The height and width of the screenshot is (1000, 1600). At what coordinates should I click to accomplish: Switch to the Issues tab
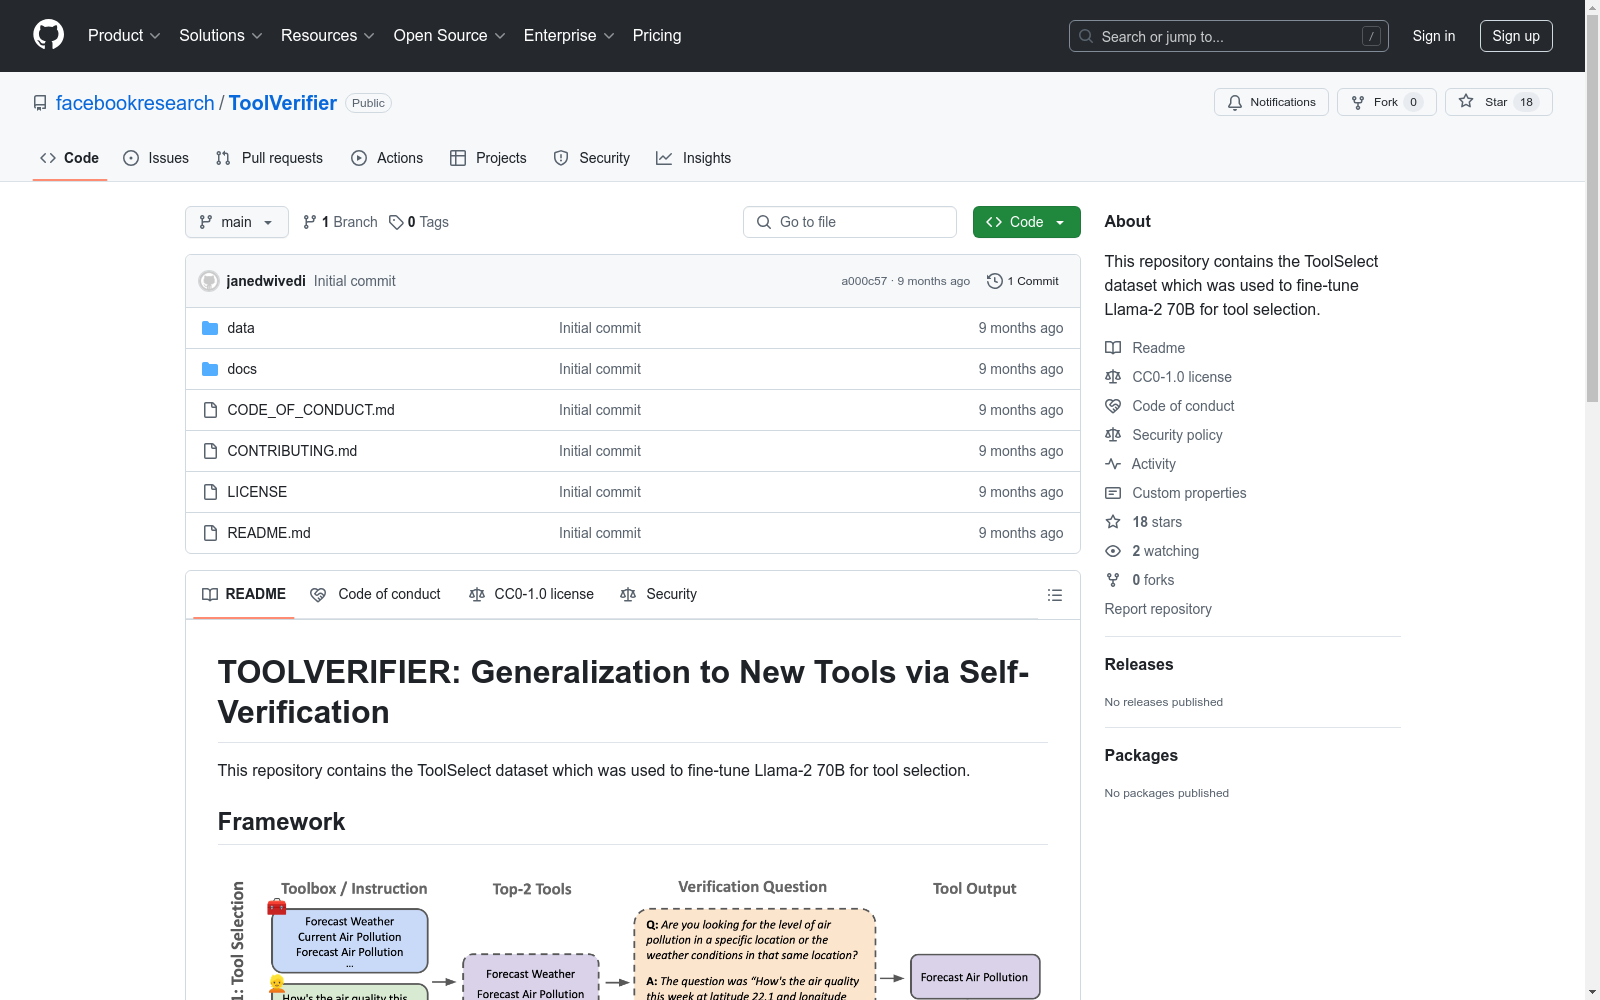click(156, 158)
